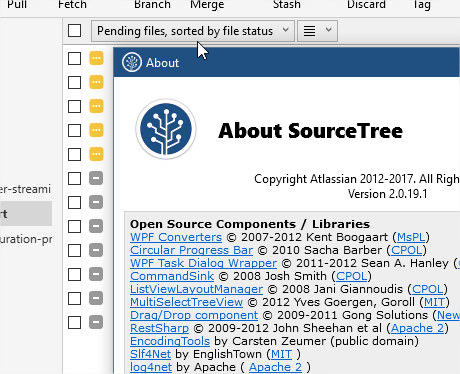Screen dimensions: 460x374
Task: Open the RestSharp link
Action: (x=160, y=328)
